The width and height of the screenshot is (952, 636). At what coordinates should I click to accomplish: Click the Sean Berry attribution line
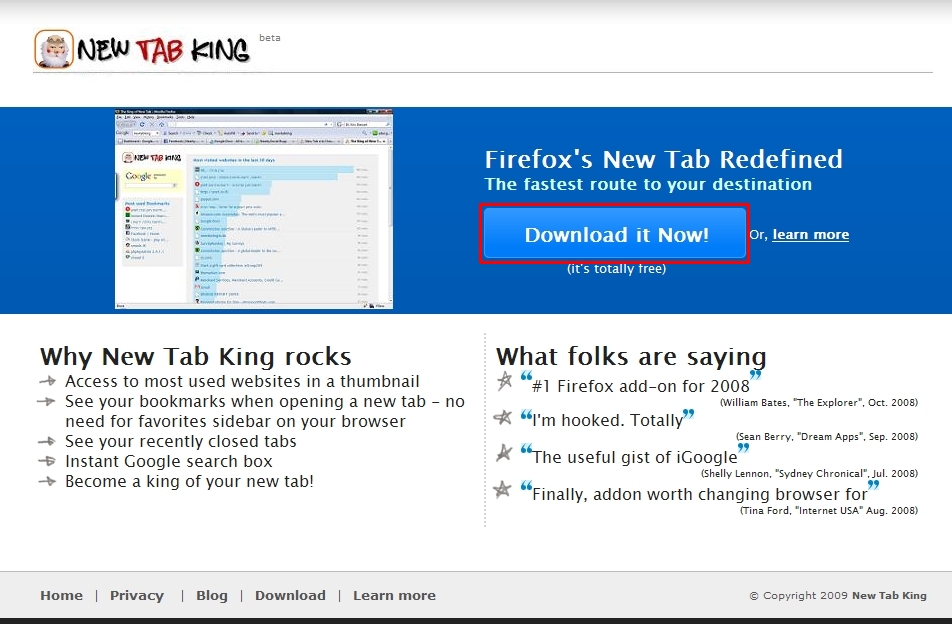827,436
